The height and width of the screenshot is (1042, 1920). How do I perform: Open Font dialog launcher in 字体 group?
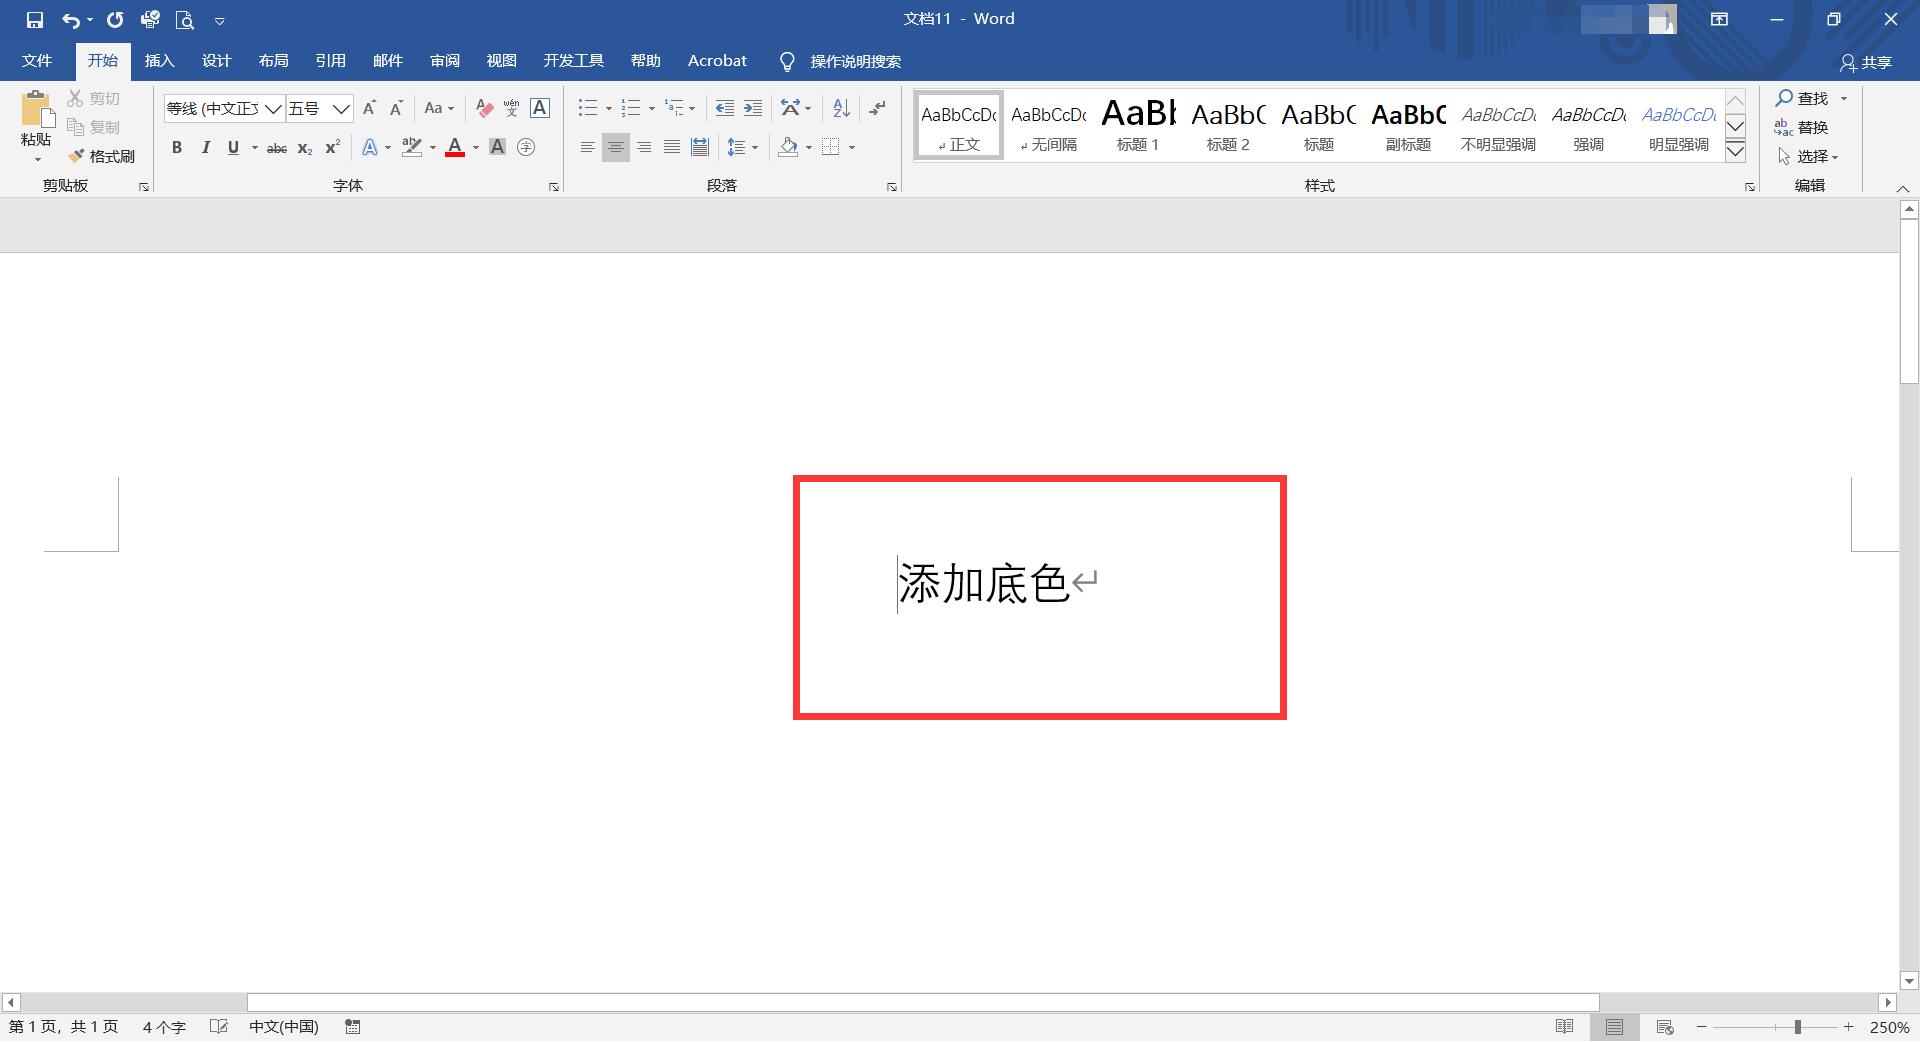pyautogui.click(x=554, y=187)
